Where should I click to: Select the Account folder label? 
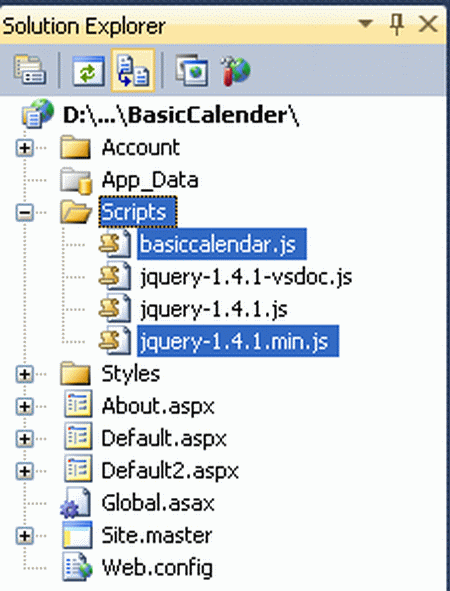click(141, 147)
